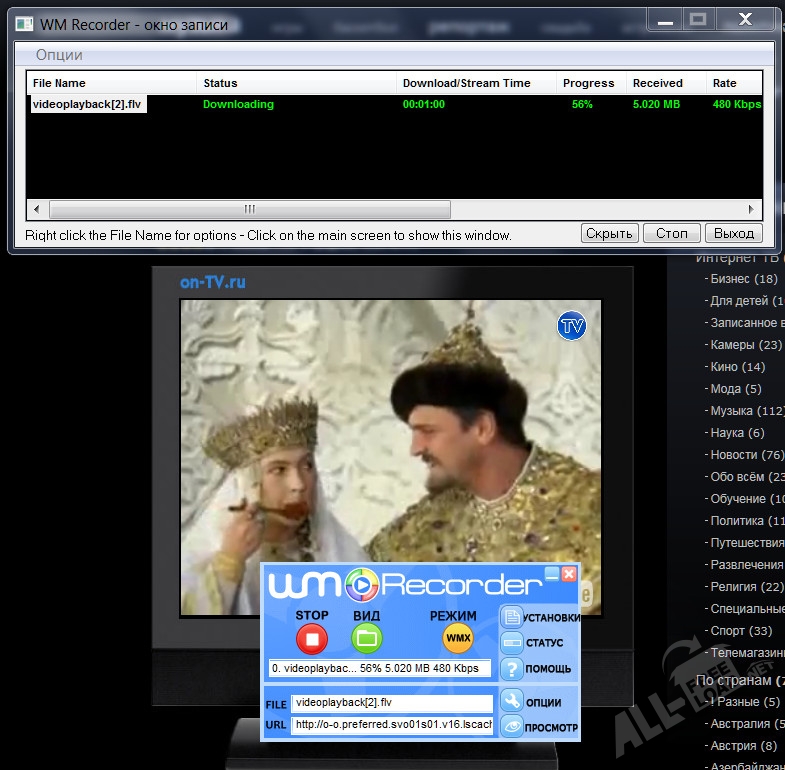Open the Спорт (33) category link

click(741, 631)
